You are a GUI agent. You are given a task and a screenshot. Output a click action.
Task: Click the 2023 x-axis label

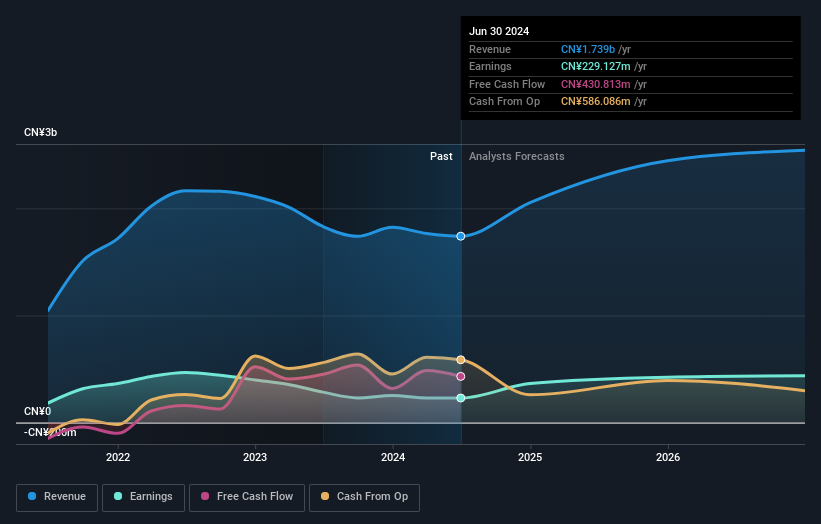click(x=255, y=457)
